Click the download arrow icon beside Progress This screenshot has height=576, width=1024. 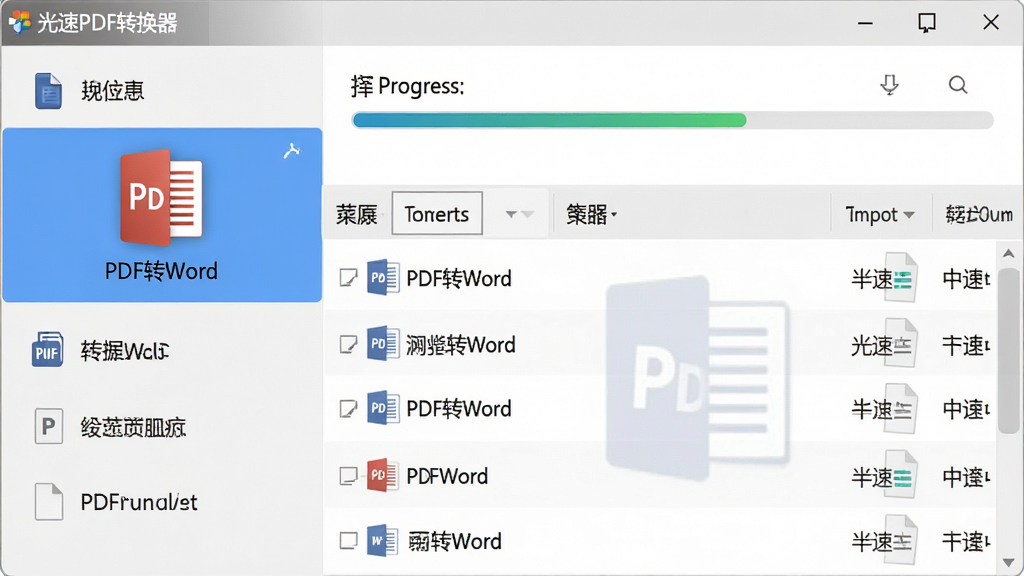(x=889, y=85)
